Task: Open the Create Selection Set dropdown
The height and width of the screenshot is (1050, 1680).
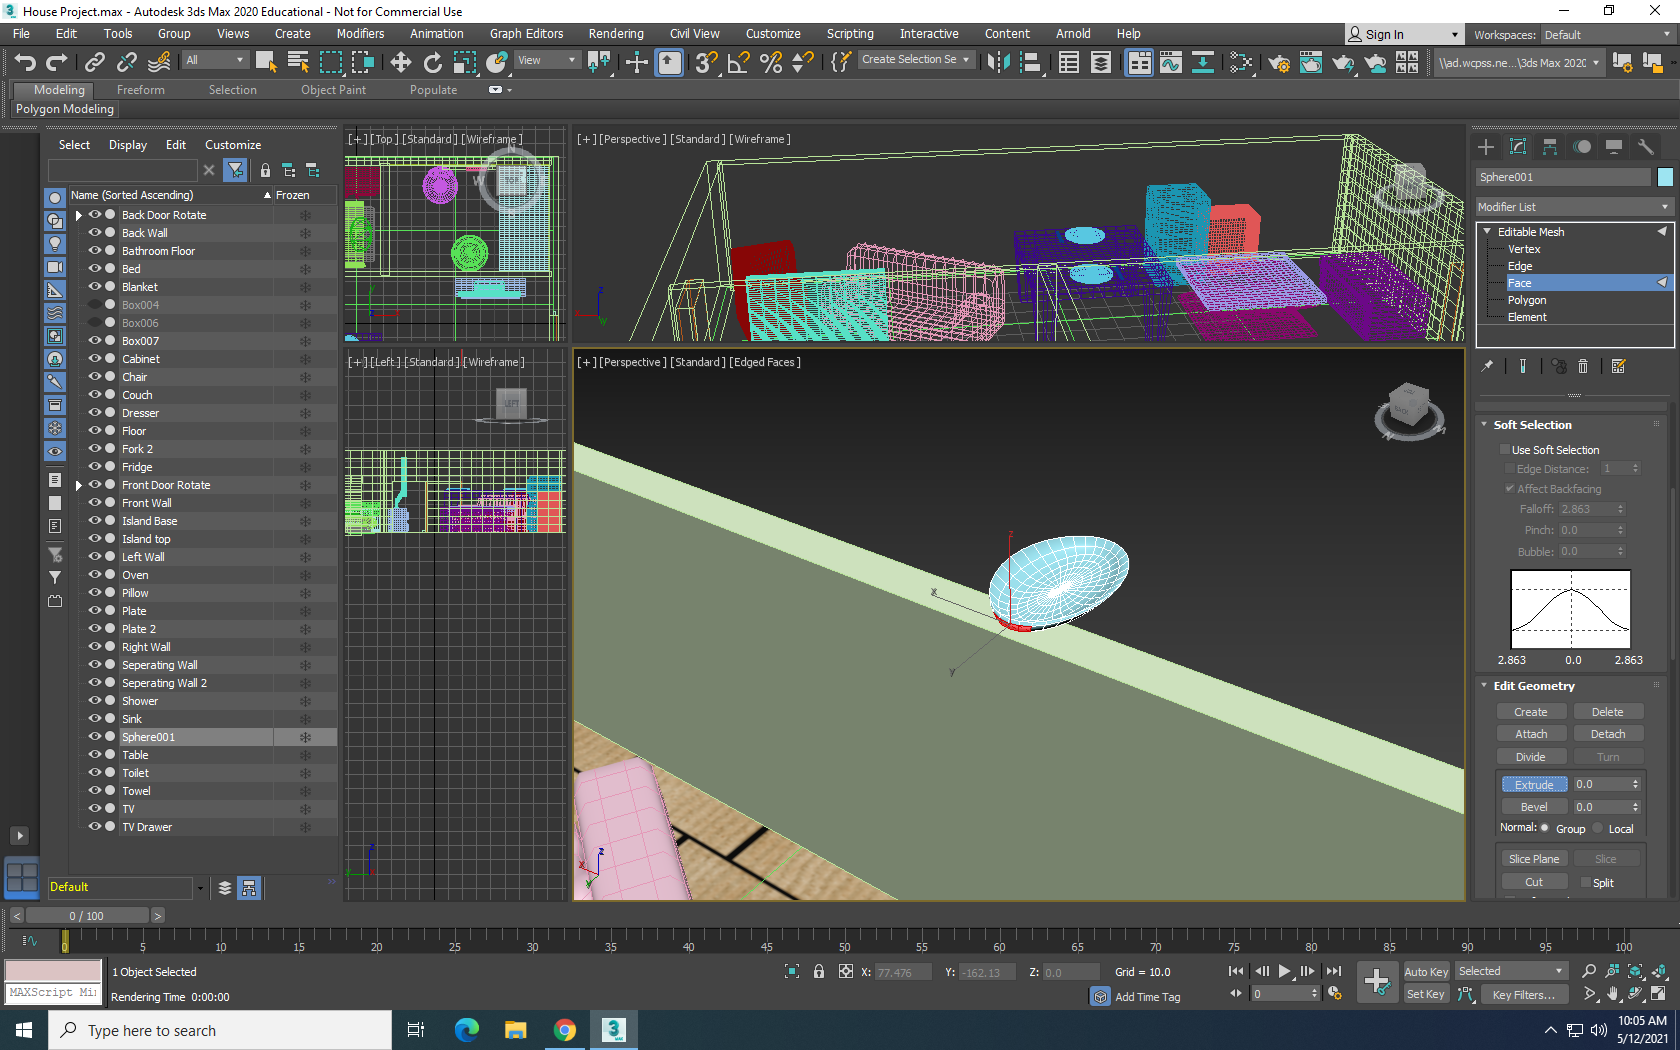Action: click(915, 60)
